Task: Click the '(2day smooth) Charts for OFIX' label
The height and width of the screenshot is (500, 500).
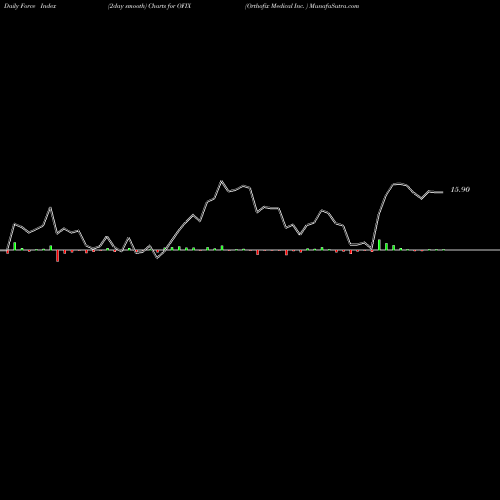Action: (x=149, y=6)
